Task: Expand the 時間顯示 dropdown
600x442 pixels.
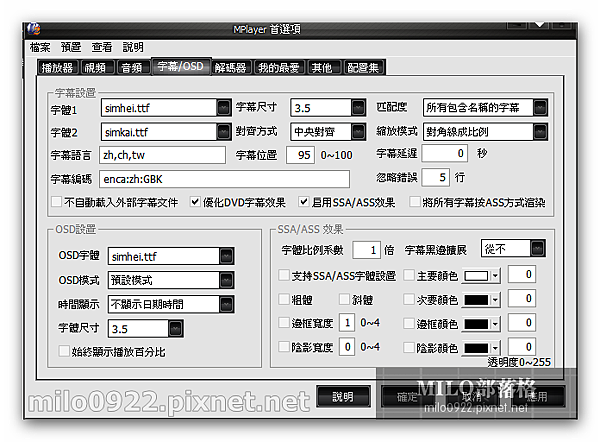Action: 227,304
